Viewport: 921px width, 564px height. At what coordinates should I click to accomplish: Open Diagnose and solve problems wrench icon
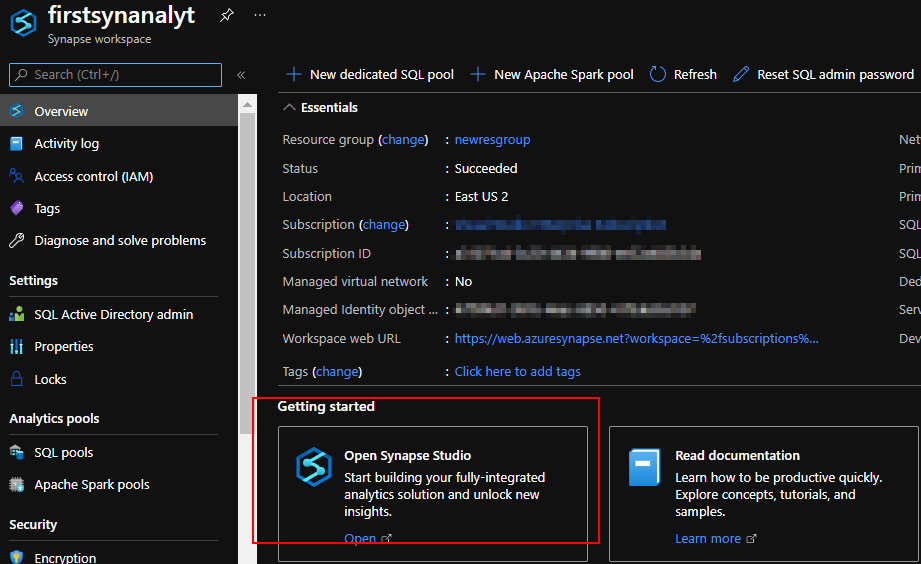point(16,240)
